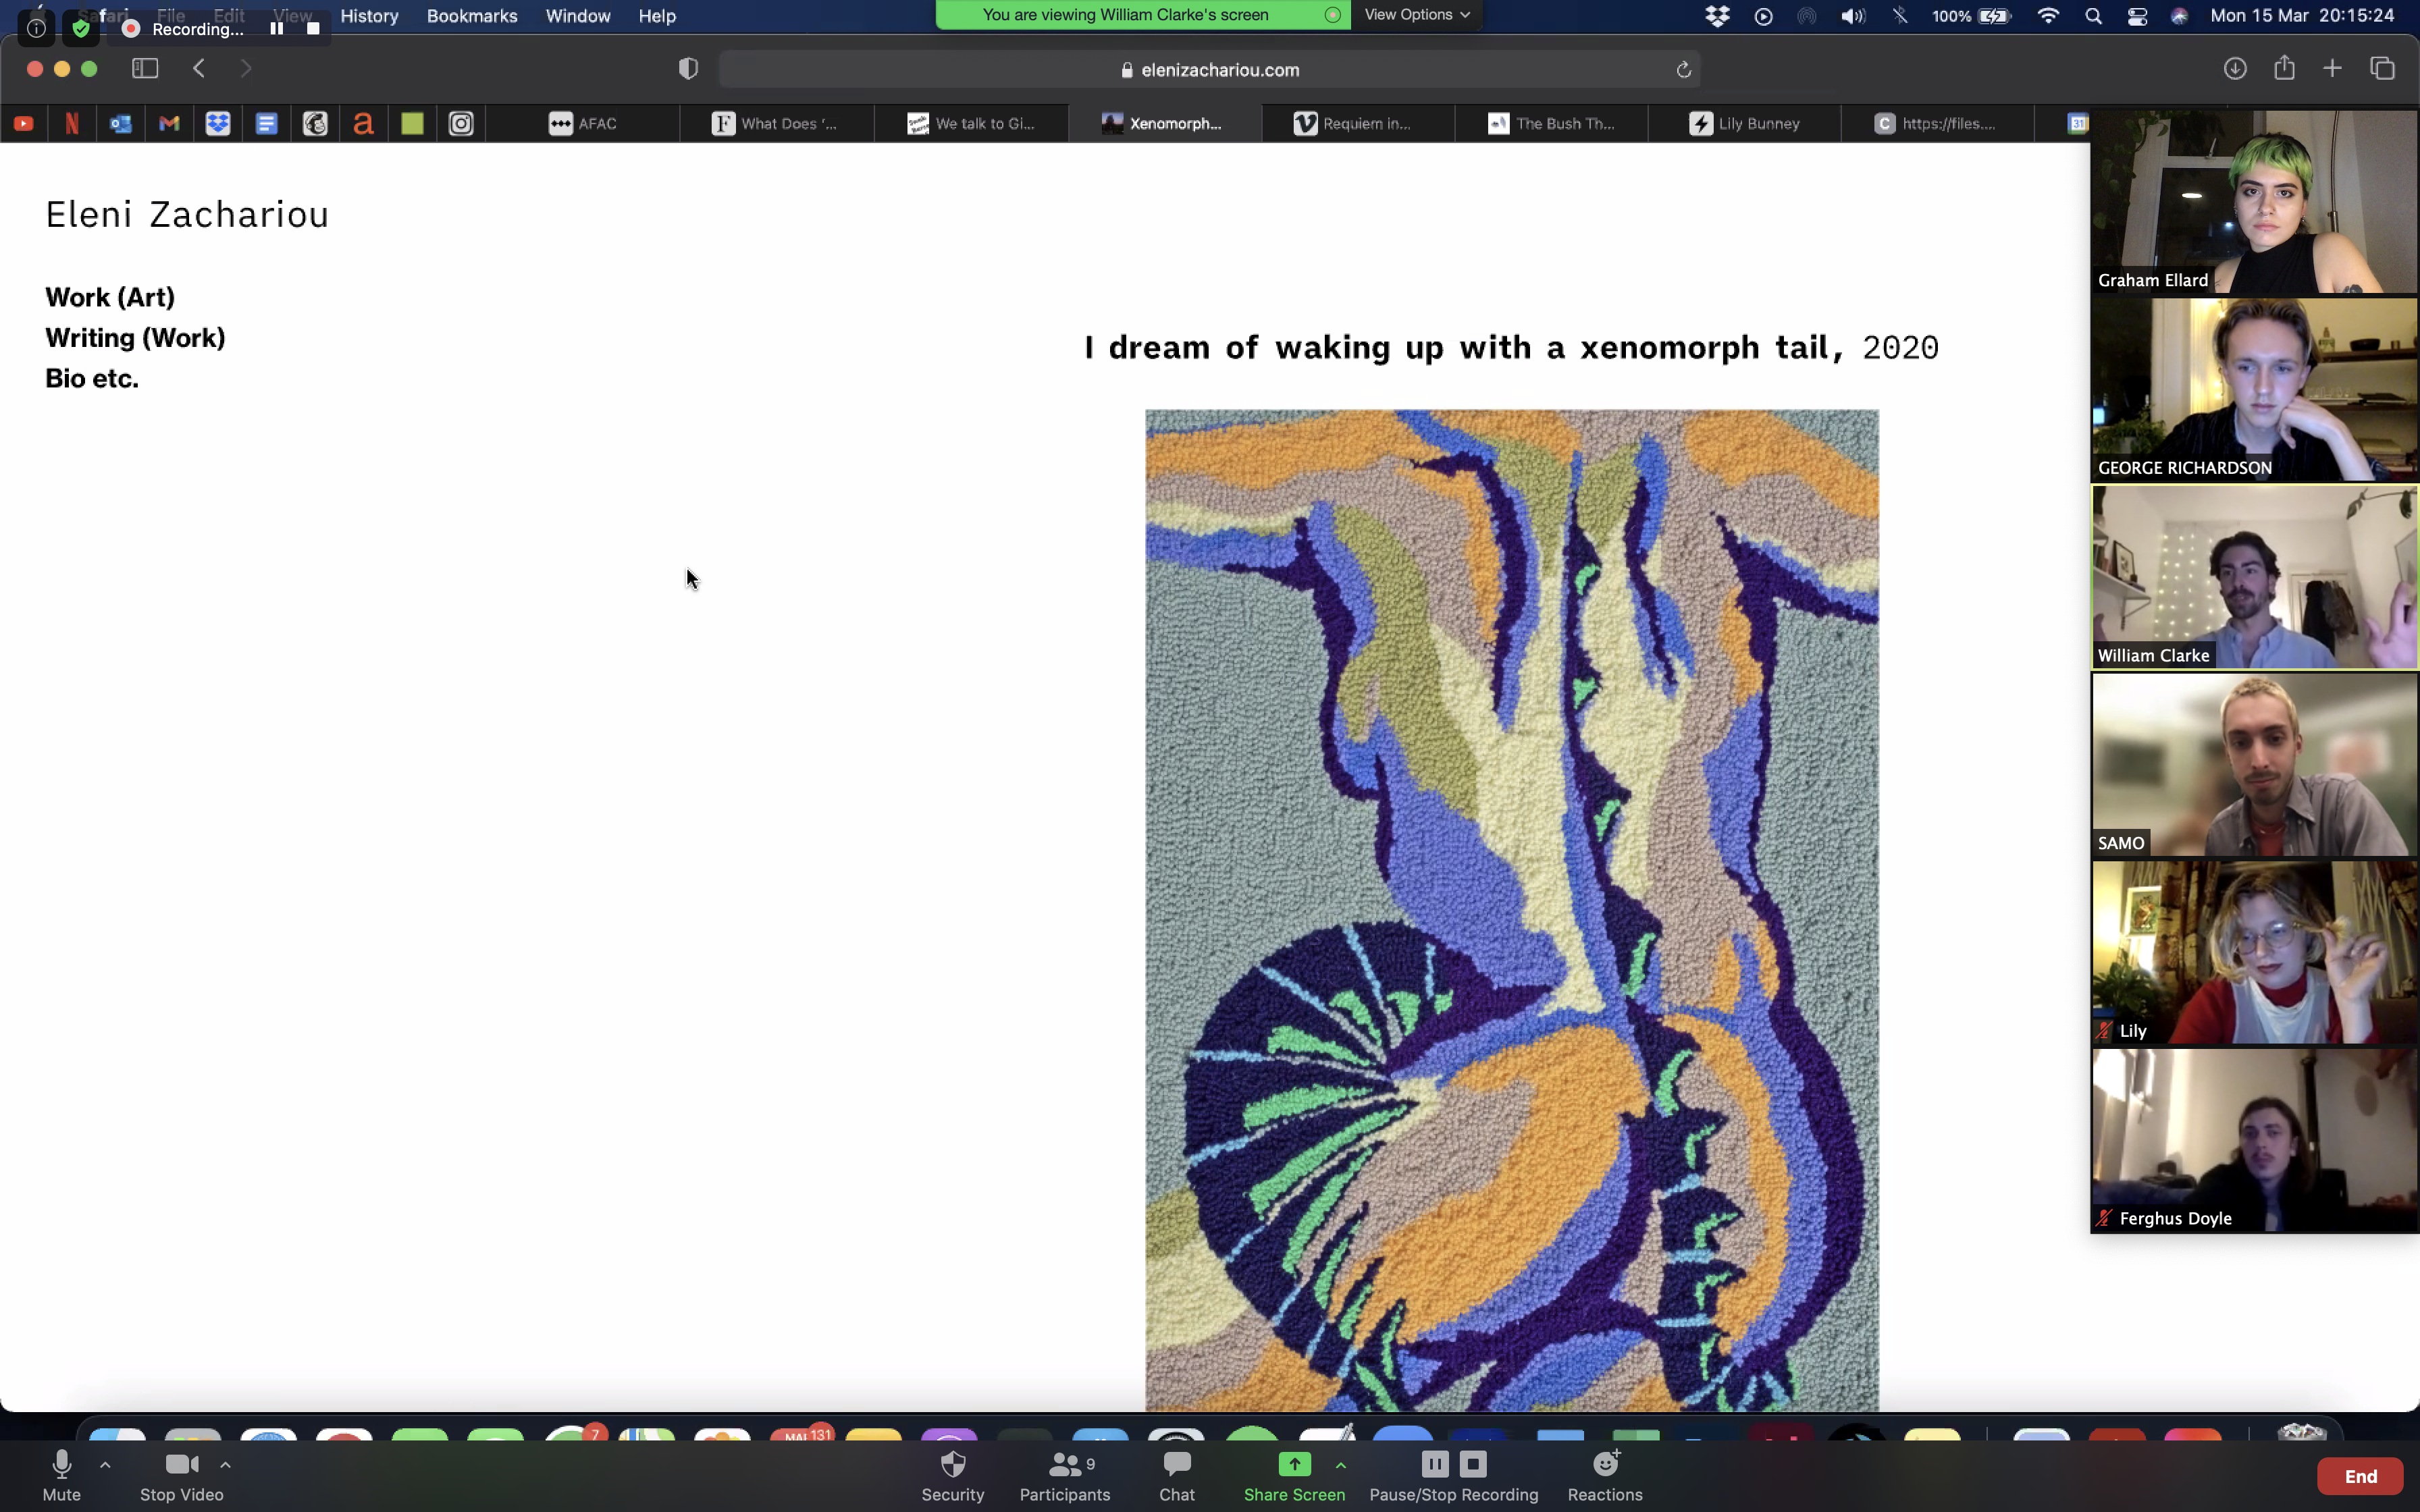Open the Security shield menu
Screen dimensions: 2420x1512
952,1475
